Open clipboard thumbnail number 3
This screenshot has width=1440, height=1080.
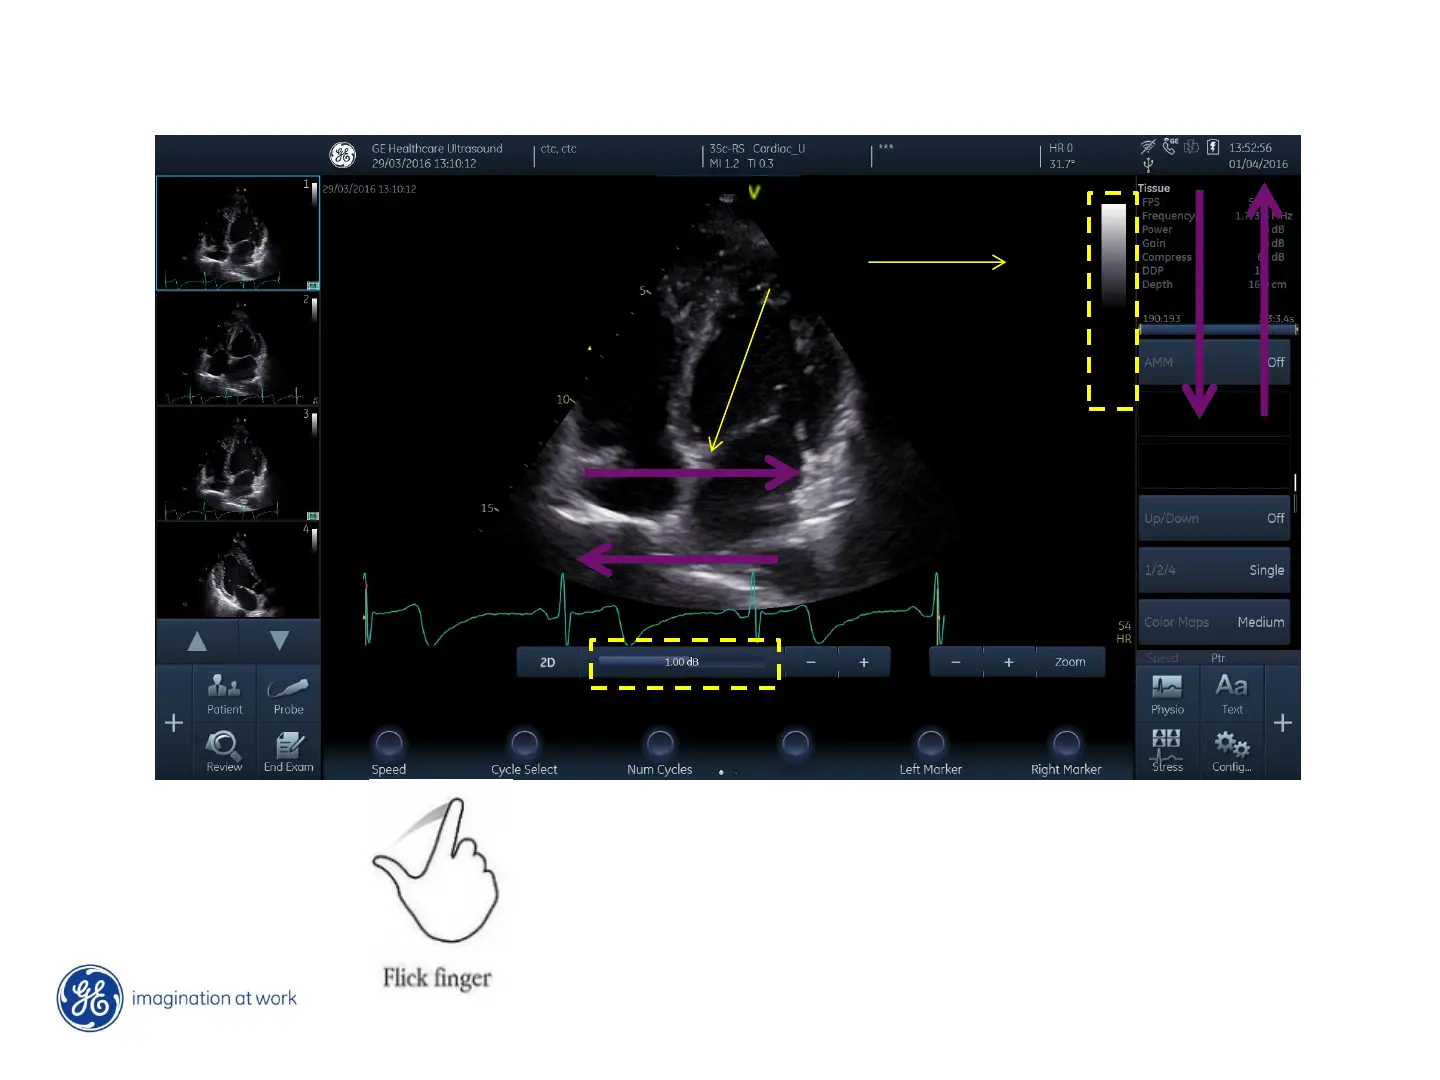pyautogui.click(x=238, y=464)
